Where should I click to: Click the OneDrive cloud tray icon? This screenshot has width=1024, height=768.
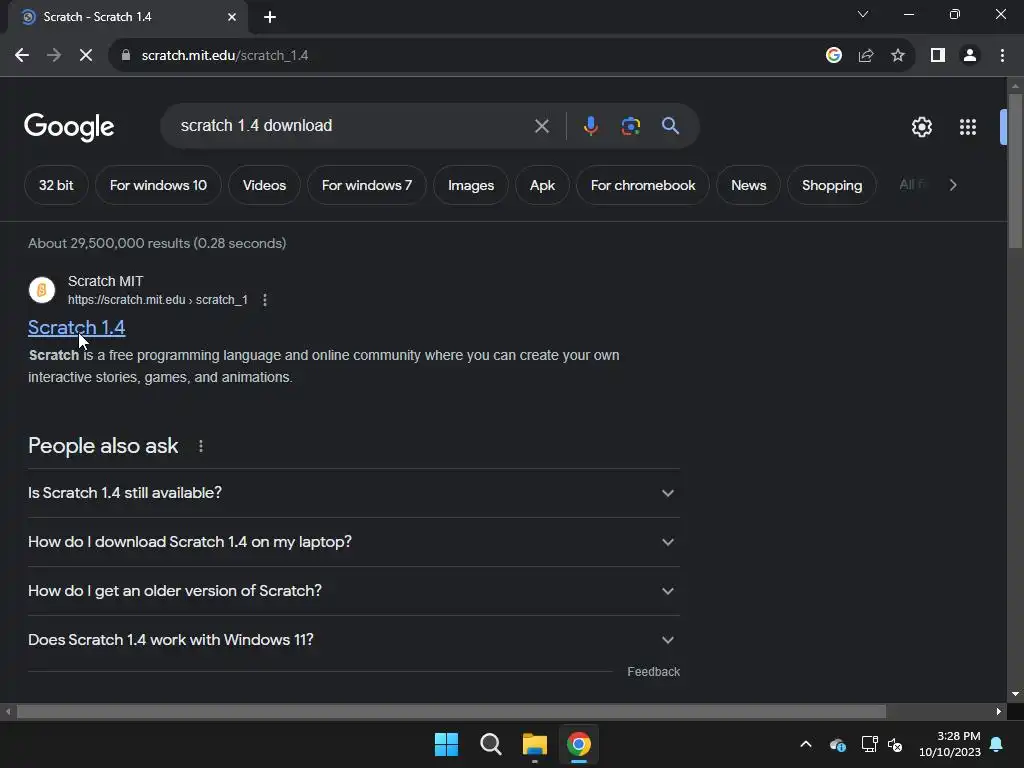(838, 744)
